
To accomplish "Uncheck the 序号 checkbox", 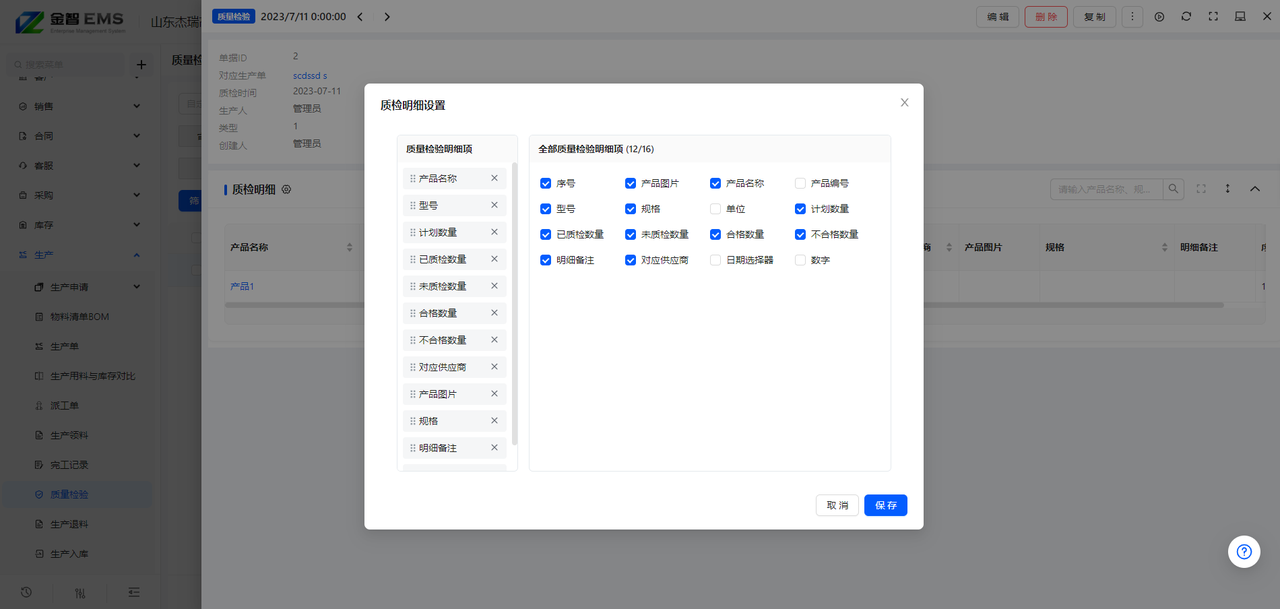I will [x=546, y=184].
